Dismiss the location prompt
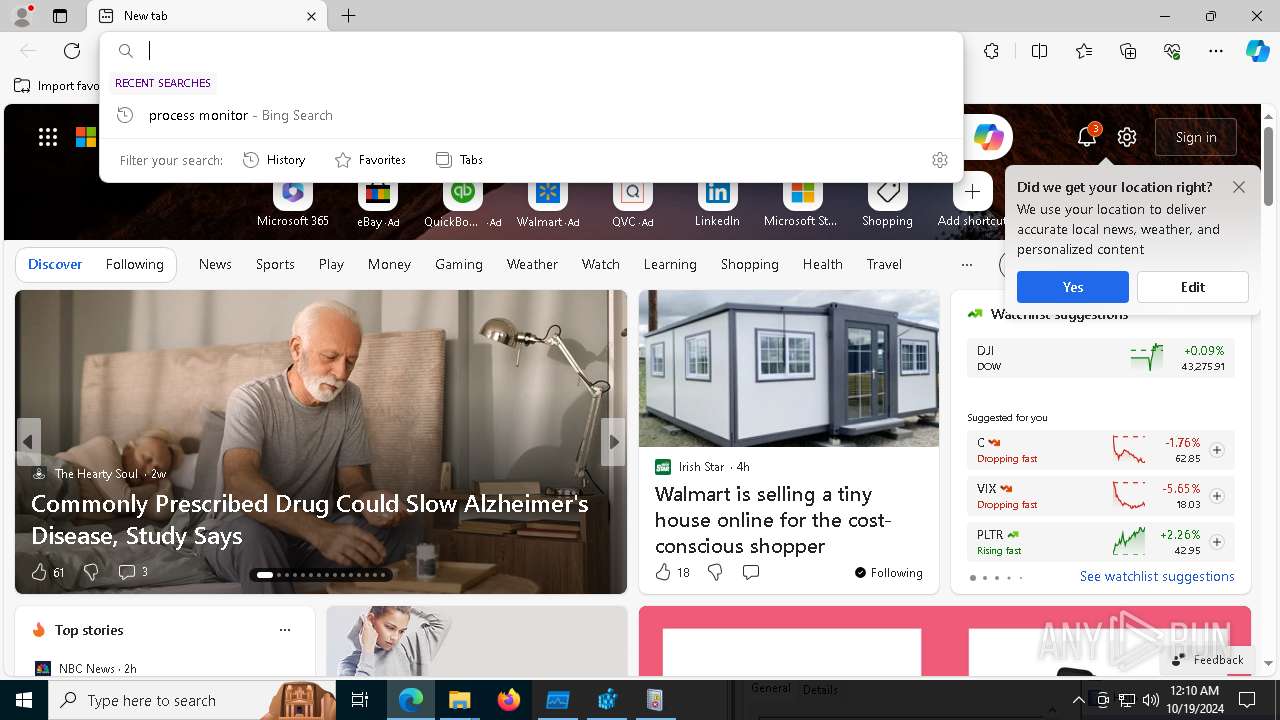Viewport: 1280px width, 720px height. [x=1239, y=187]
